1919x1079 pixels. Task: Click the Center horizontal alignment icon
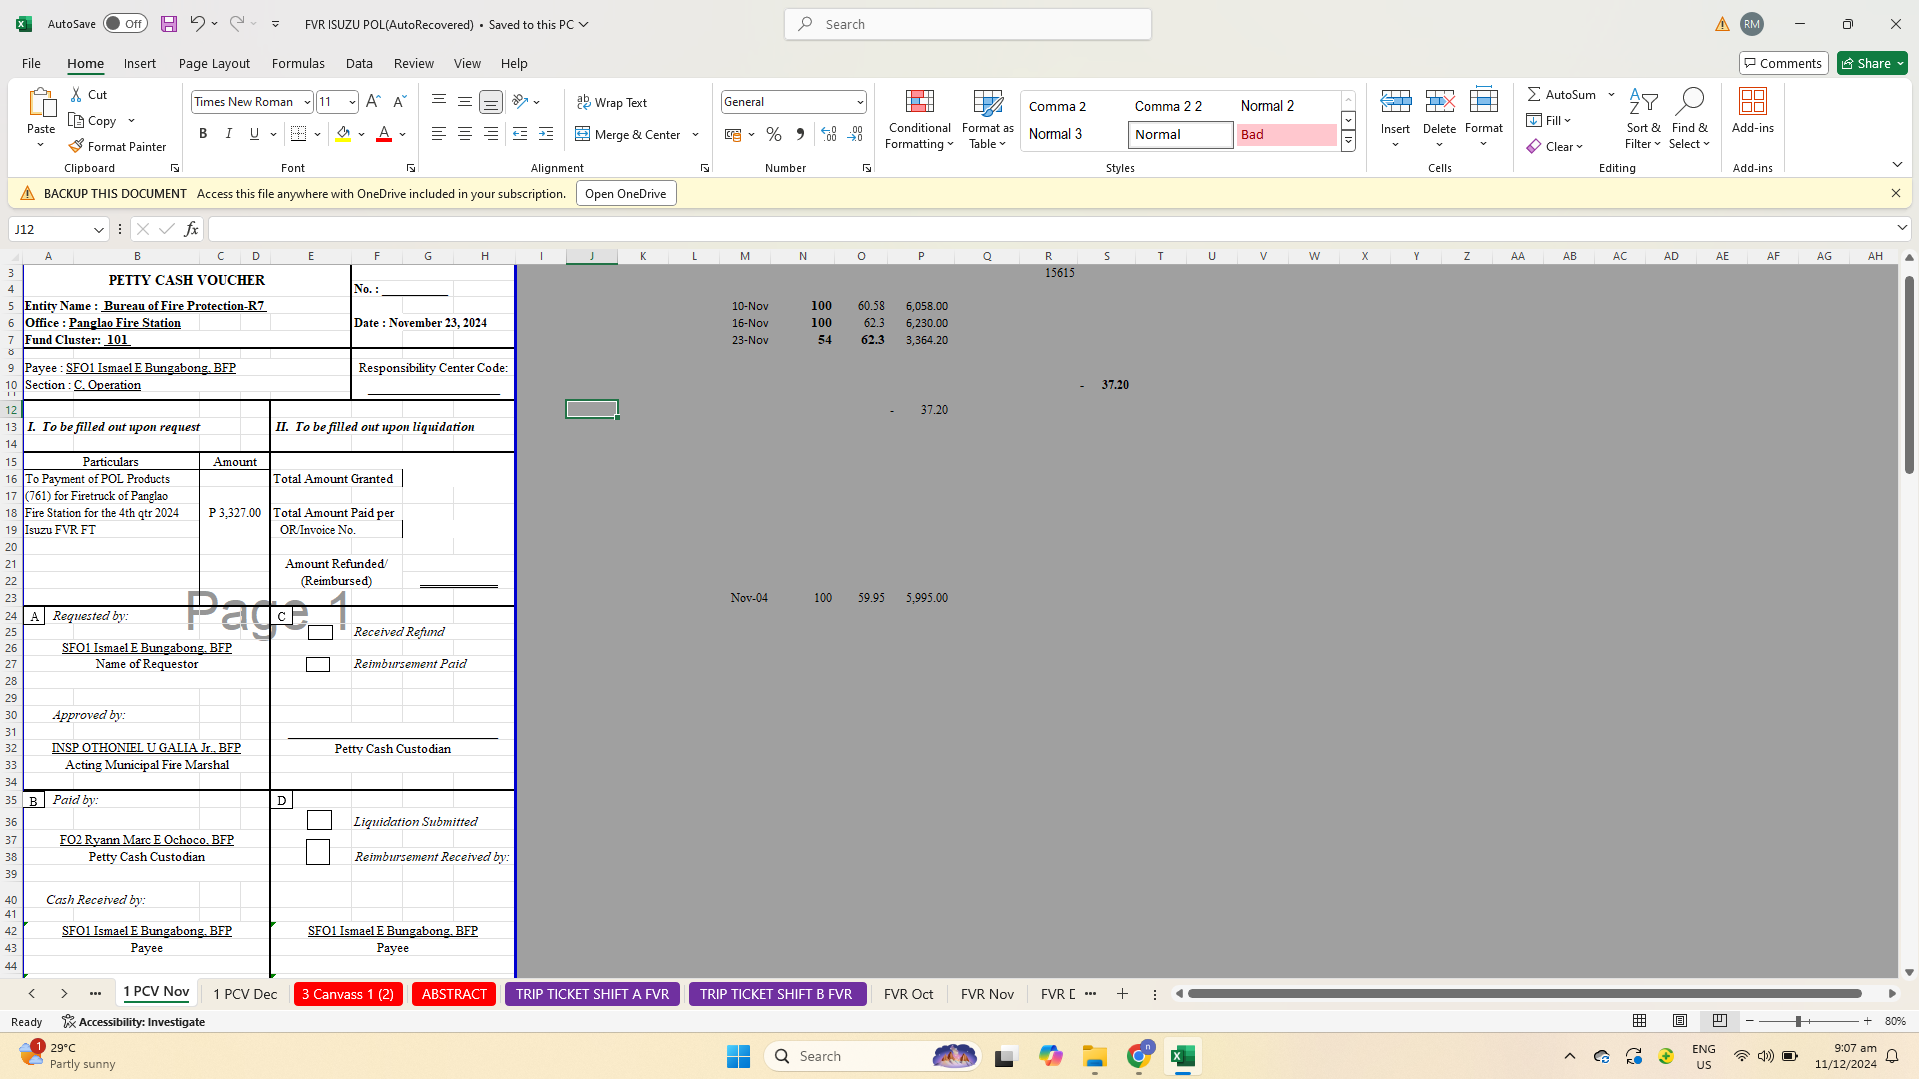(465, 134)
